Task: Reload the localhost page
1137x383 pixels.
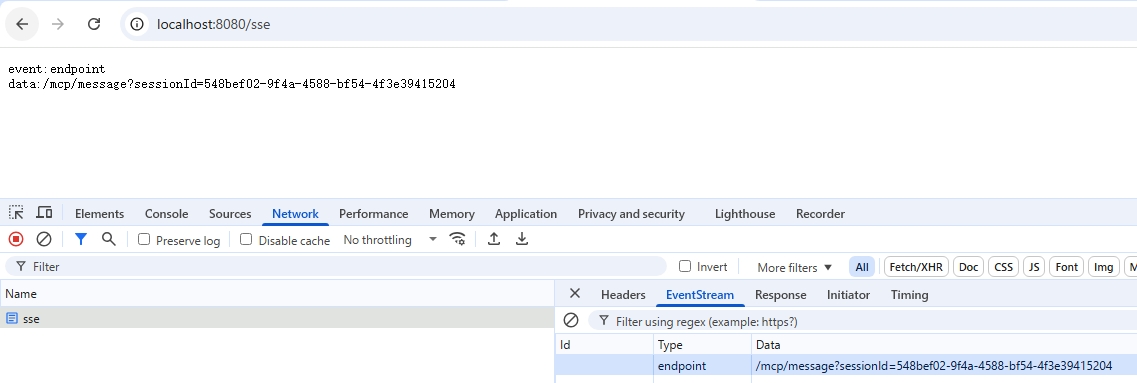Action: 94,24
